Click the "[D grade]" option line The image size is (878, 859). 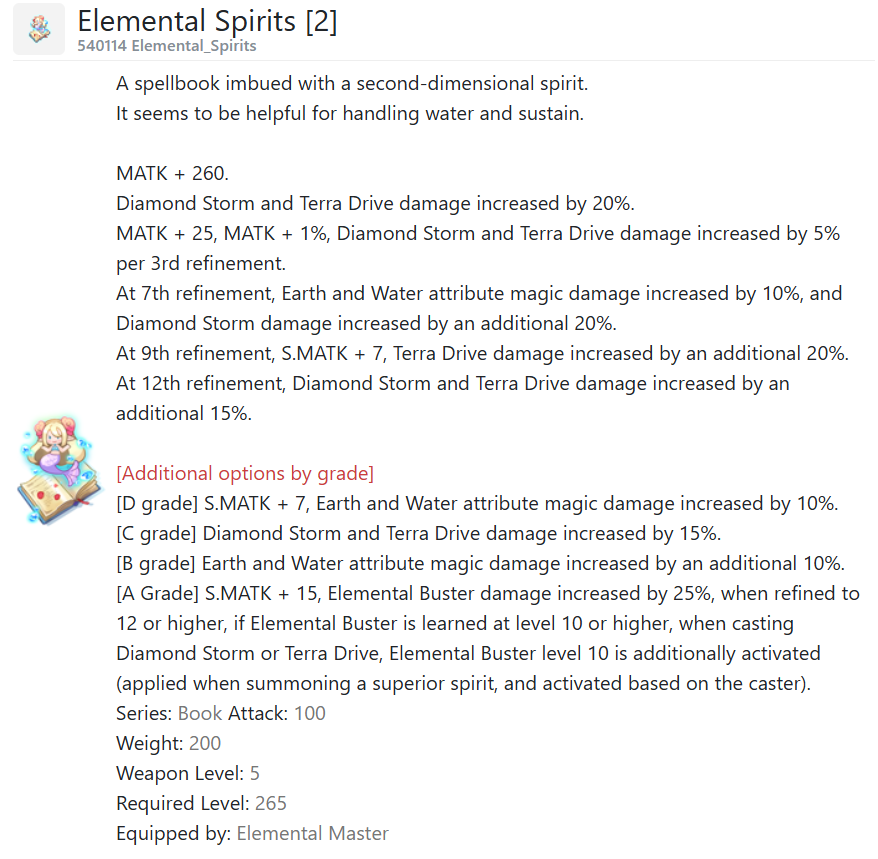pyautogui.click(x=477, y=503)
